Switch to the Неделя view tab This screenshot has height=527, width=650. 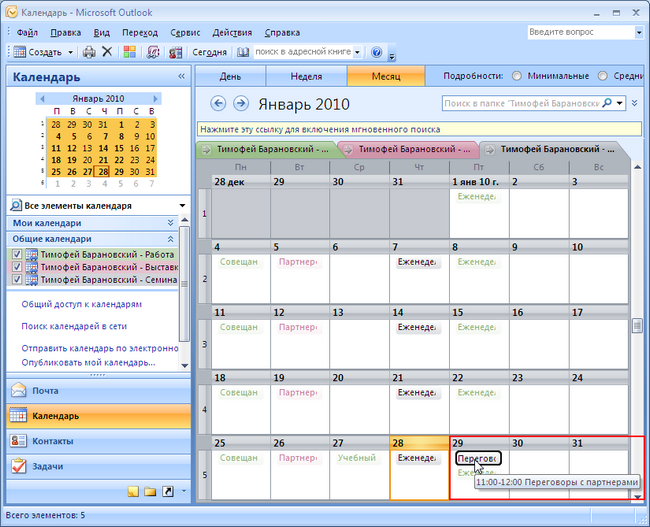coord(306,76)
